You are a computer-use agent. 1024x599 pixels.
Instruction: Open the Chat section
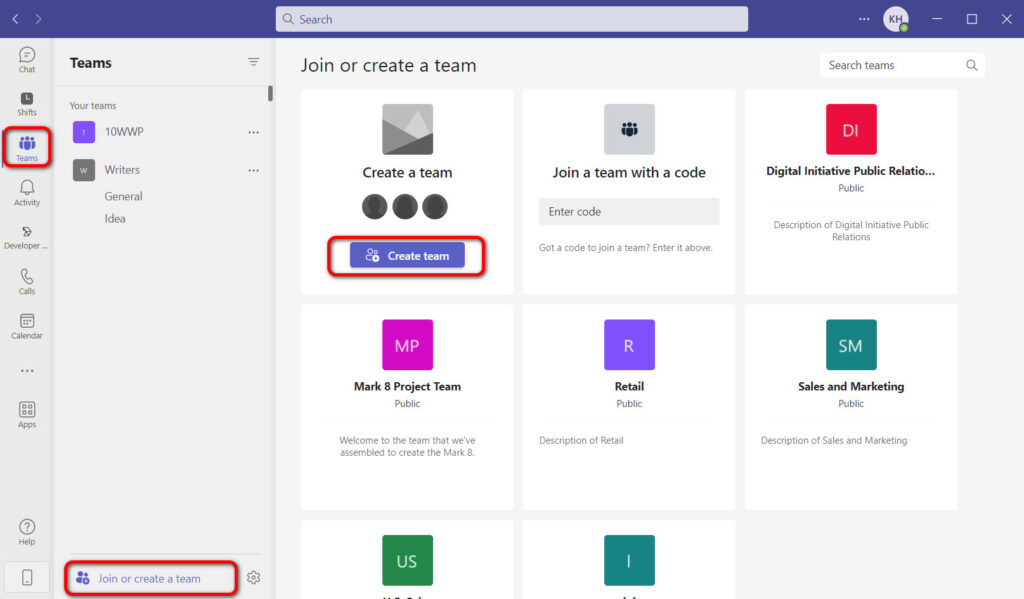click(26, 60)
